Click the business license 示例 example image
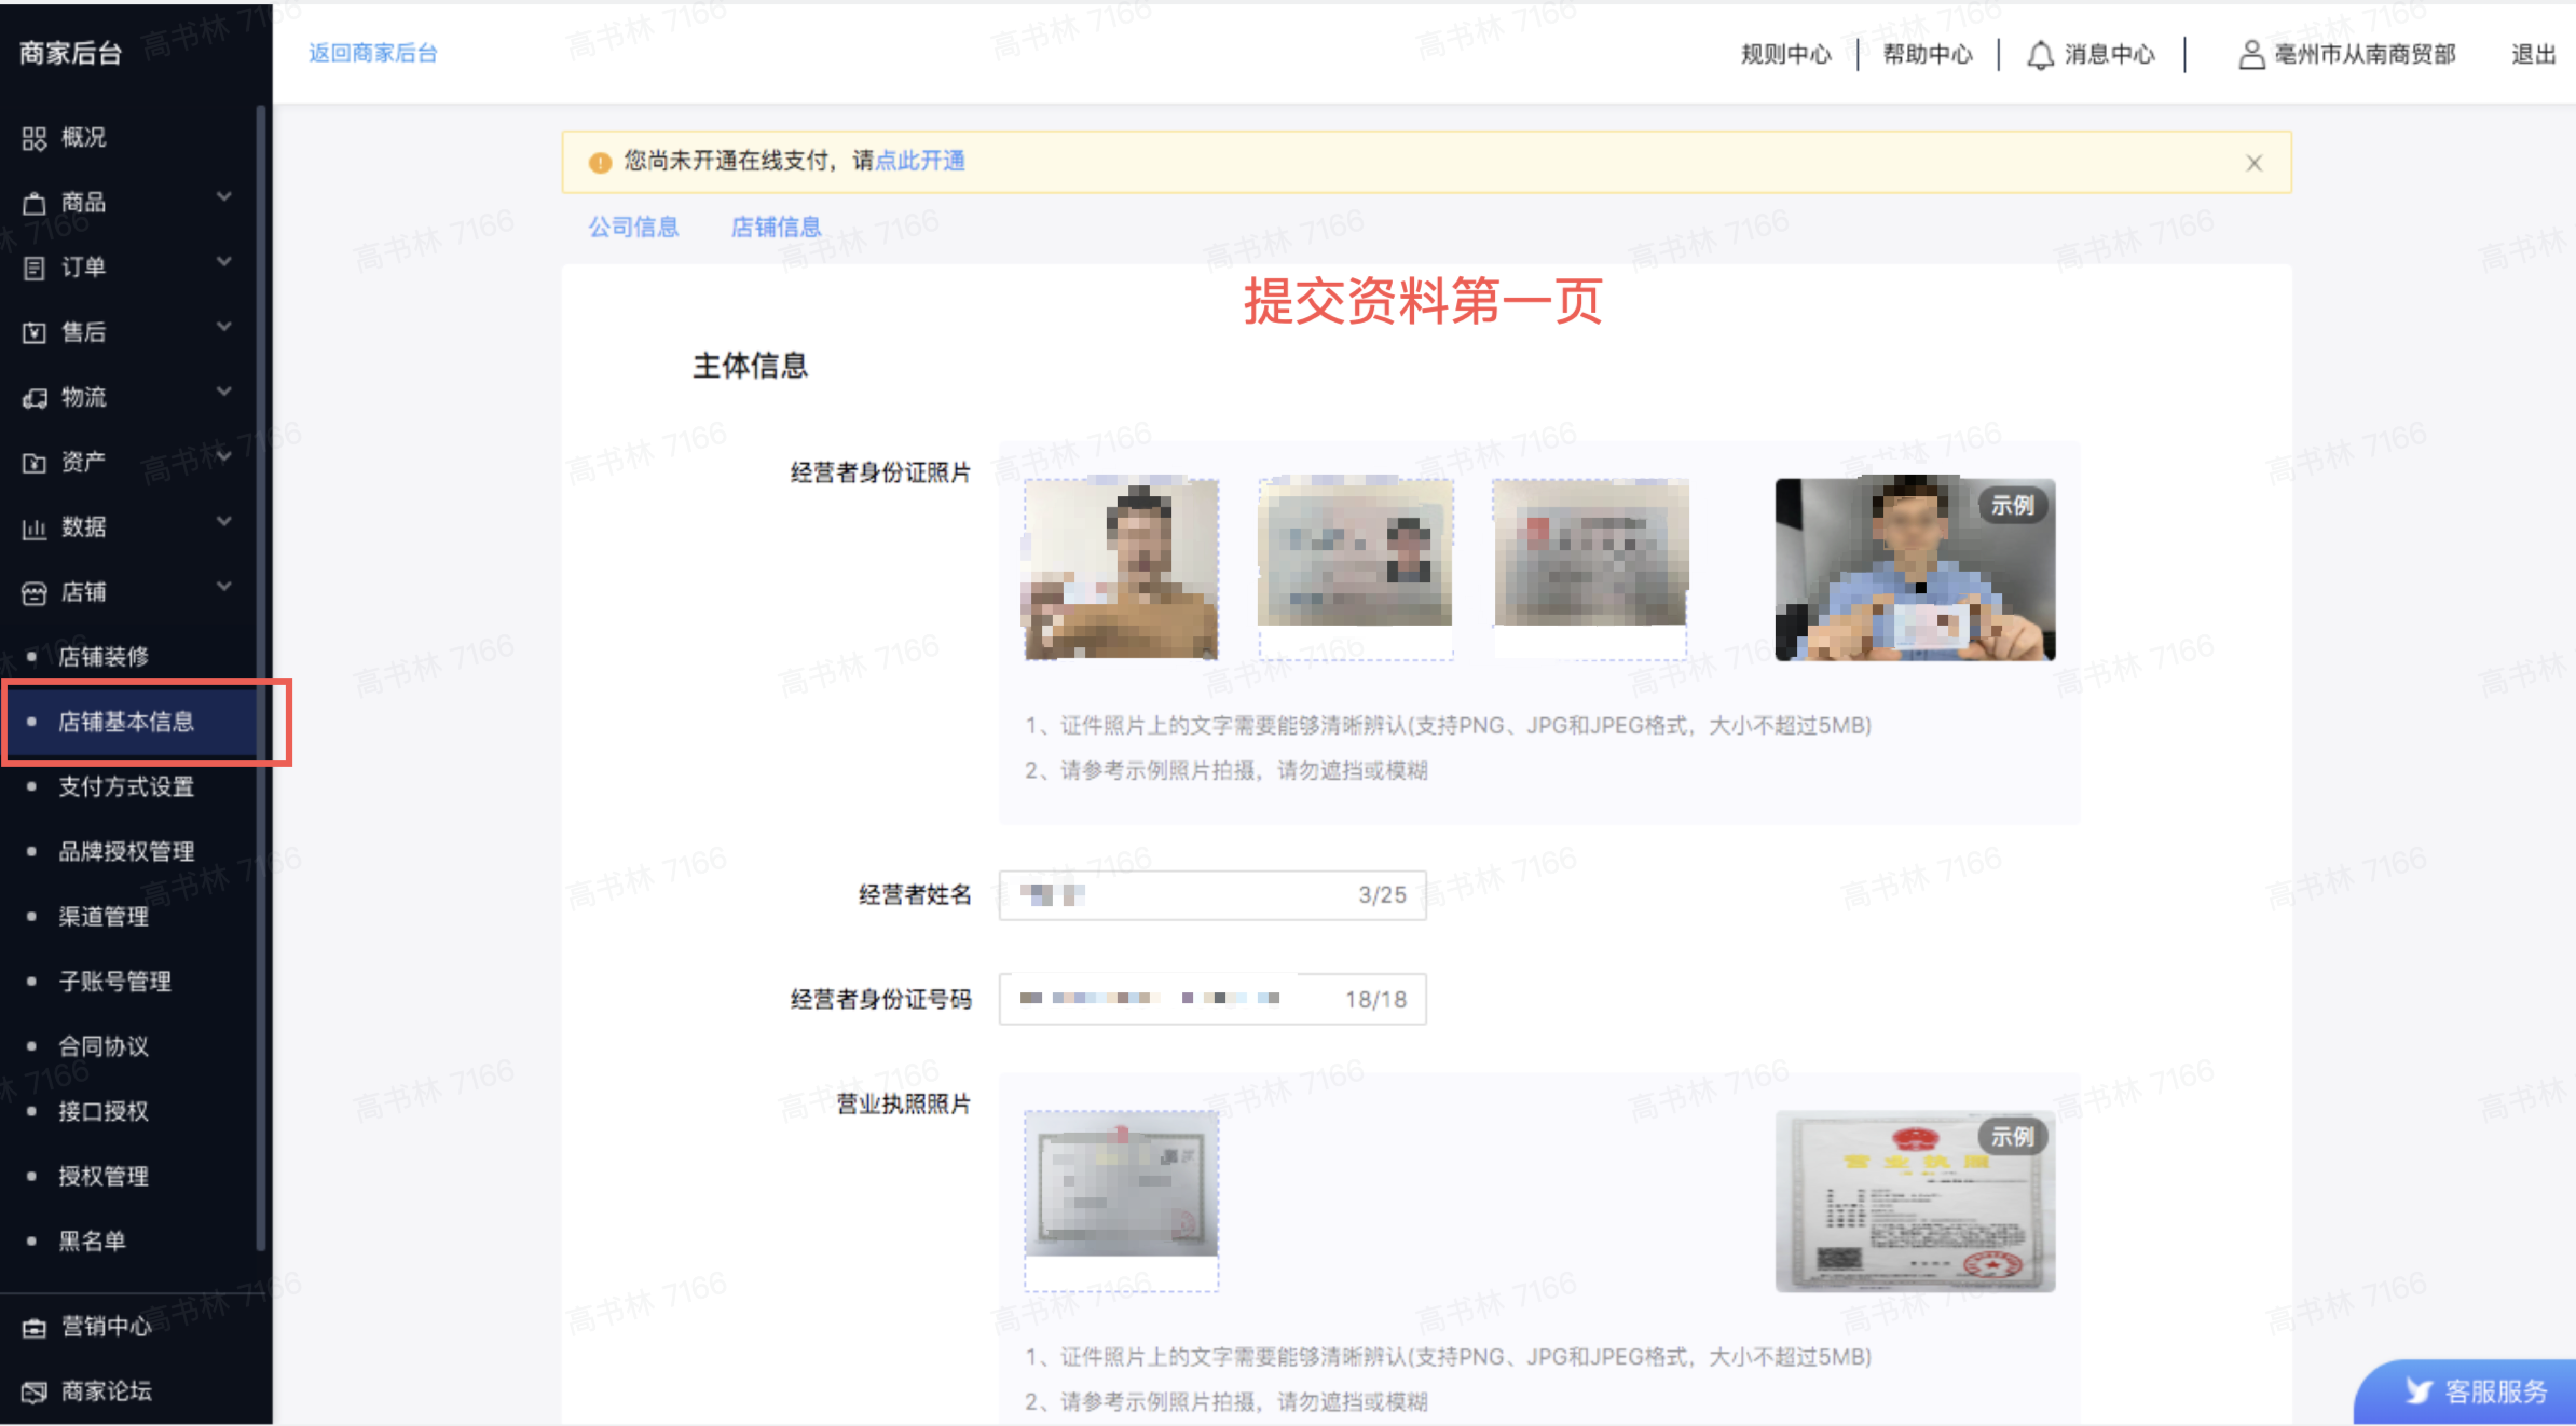 point(1915,1202)
